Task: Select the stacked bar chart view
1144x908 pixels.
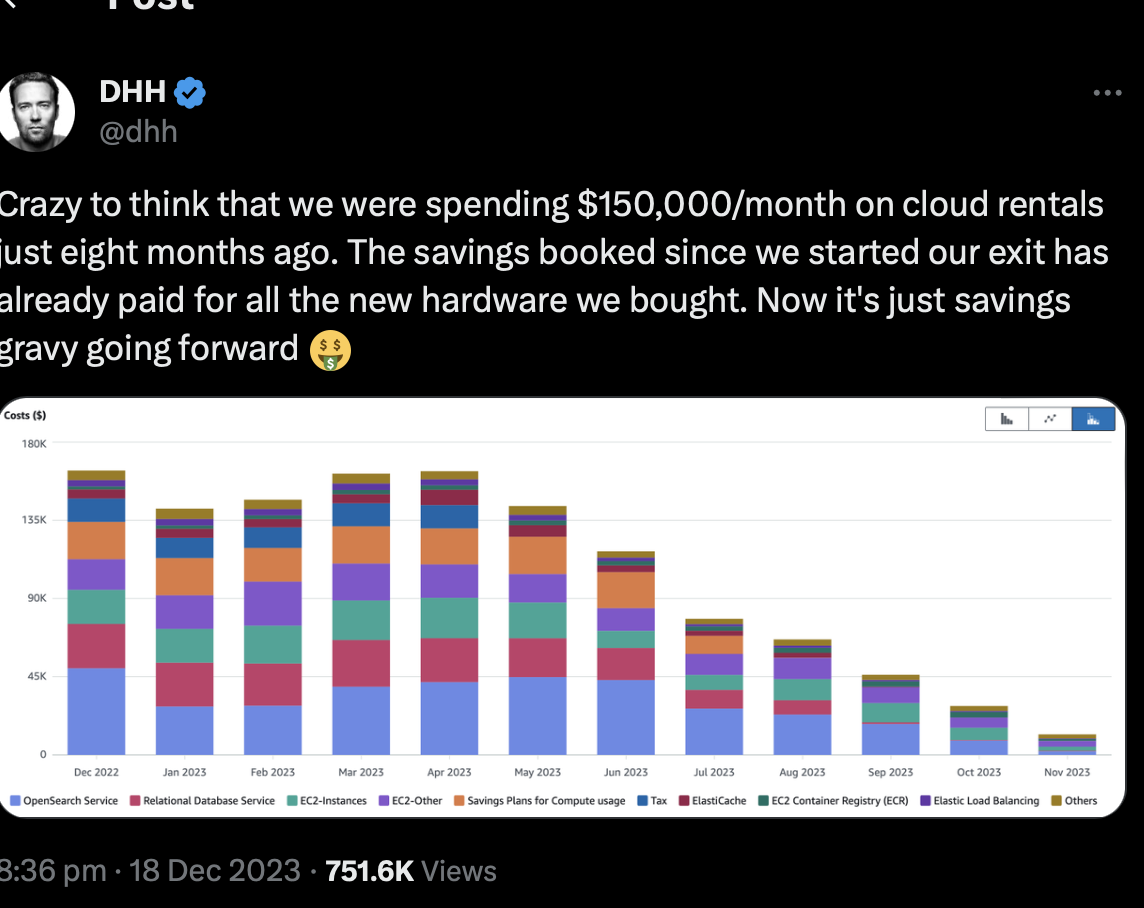Action: coord(1093,419)
